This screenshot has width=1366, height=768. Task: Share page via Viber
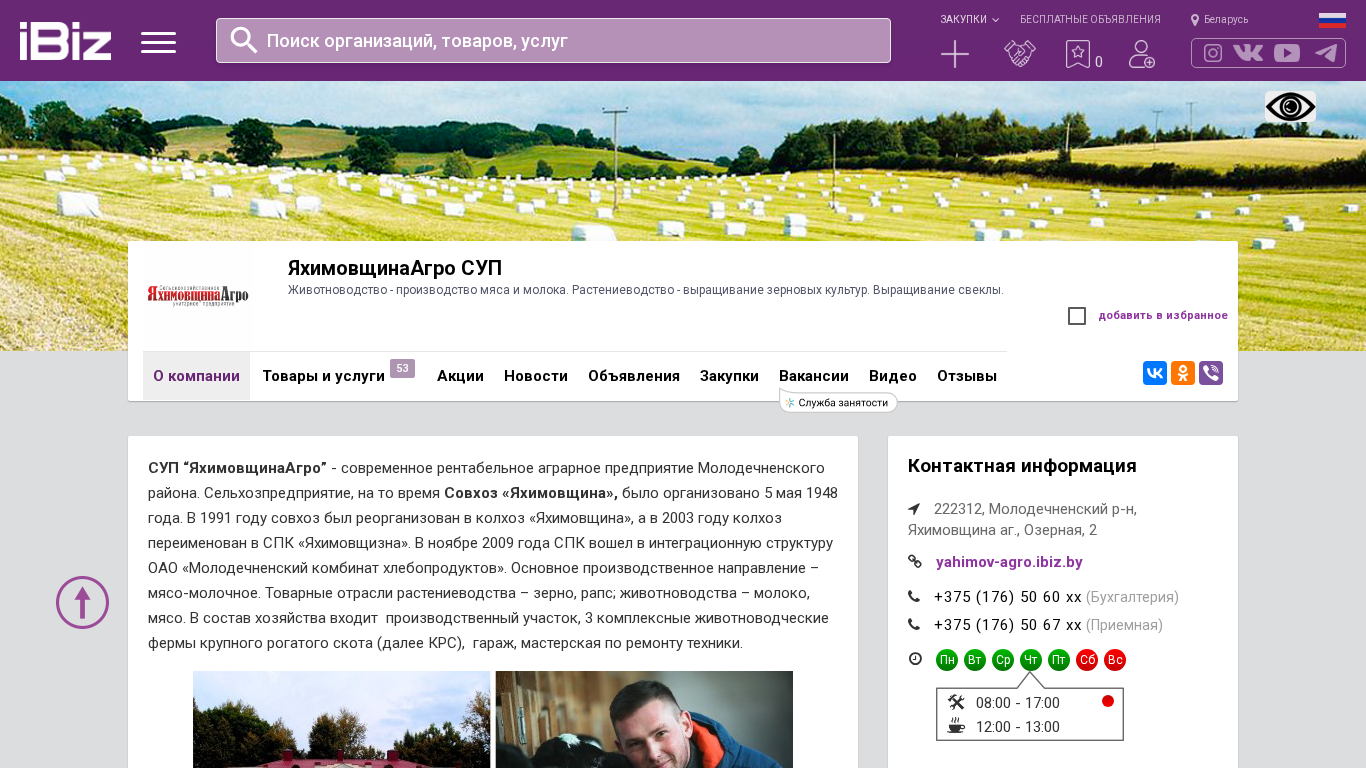click(1211, 373)
